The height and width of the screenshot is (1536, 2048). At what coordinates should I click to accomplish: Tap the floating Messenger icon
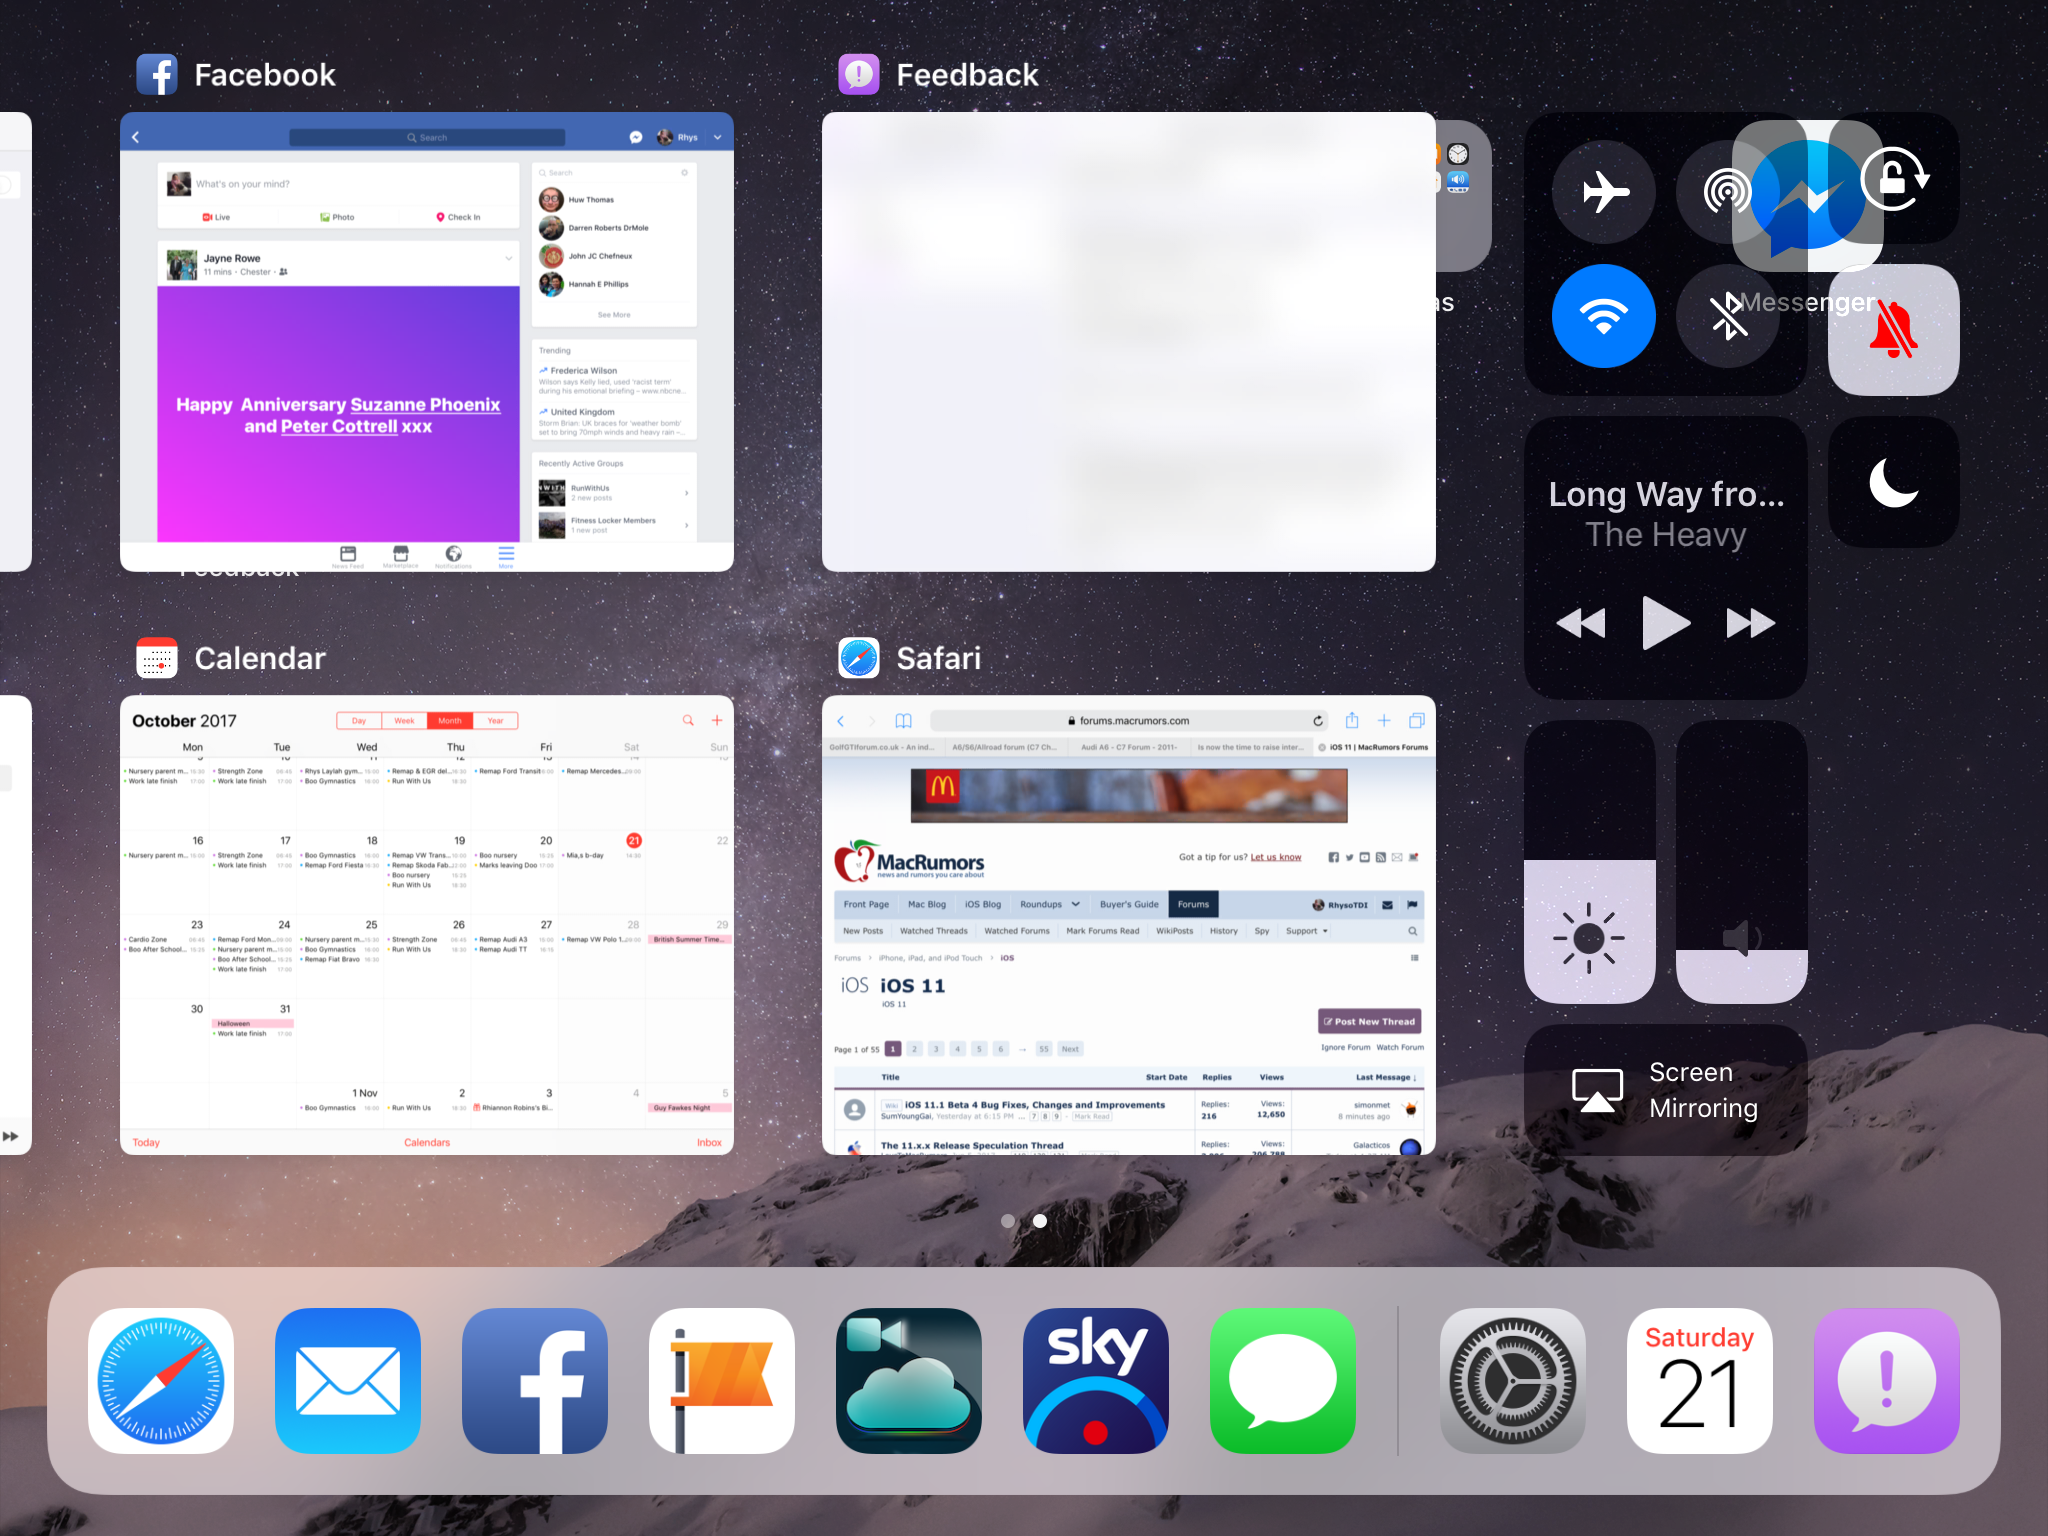pos(1808,196)
